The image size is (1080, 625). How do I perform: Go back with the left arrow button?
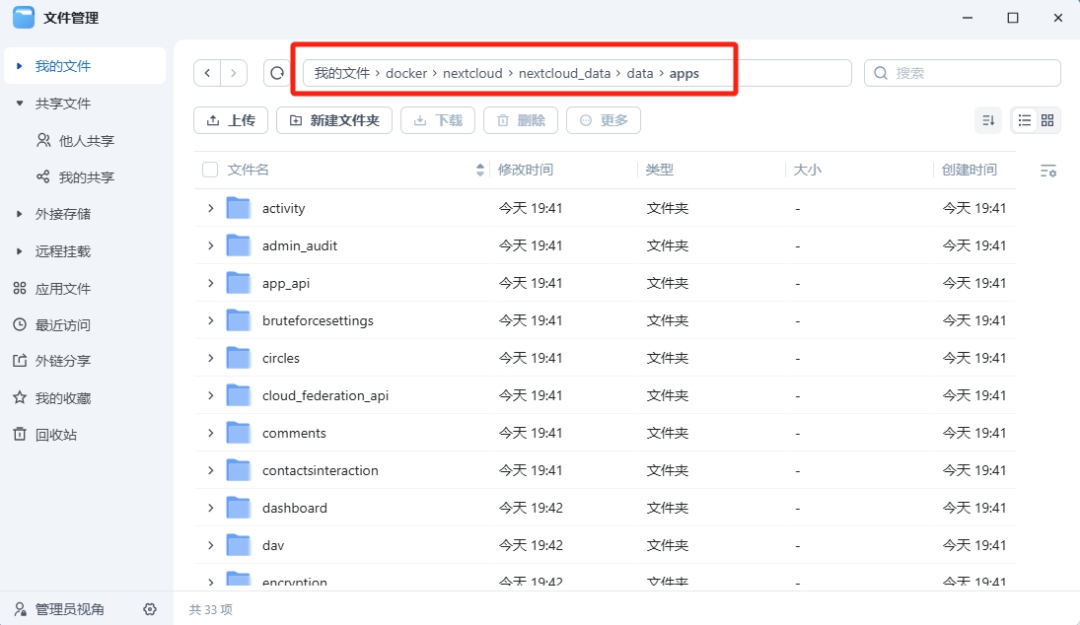coord(207,73)
